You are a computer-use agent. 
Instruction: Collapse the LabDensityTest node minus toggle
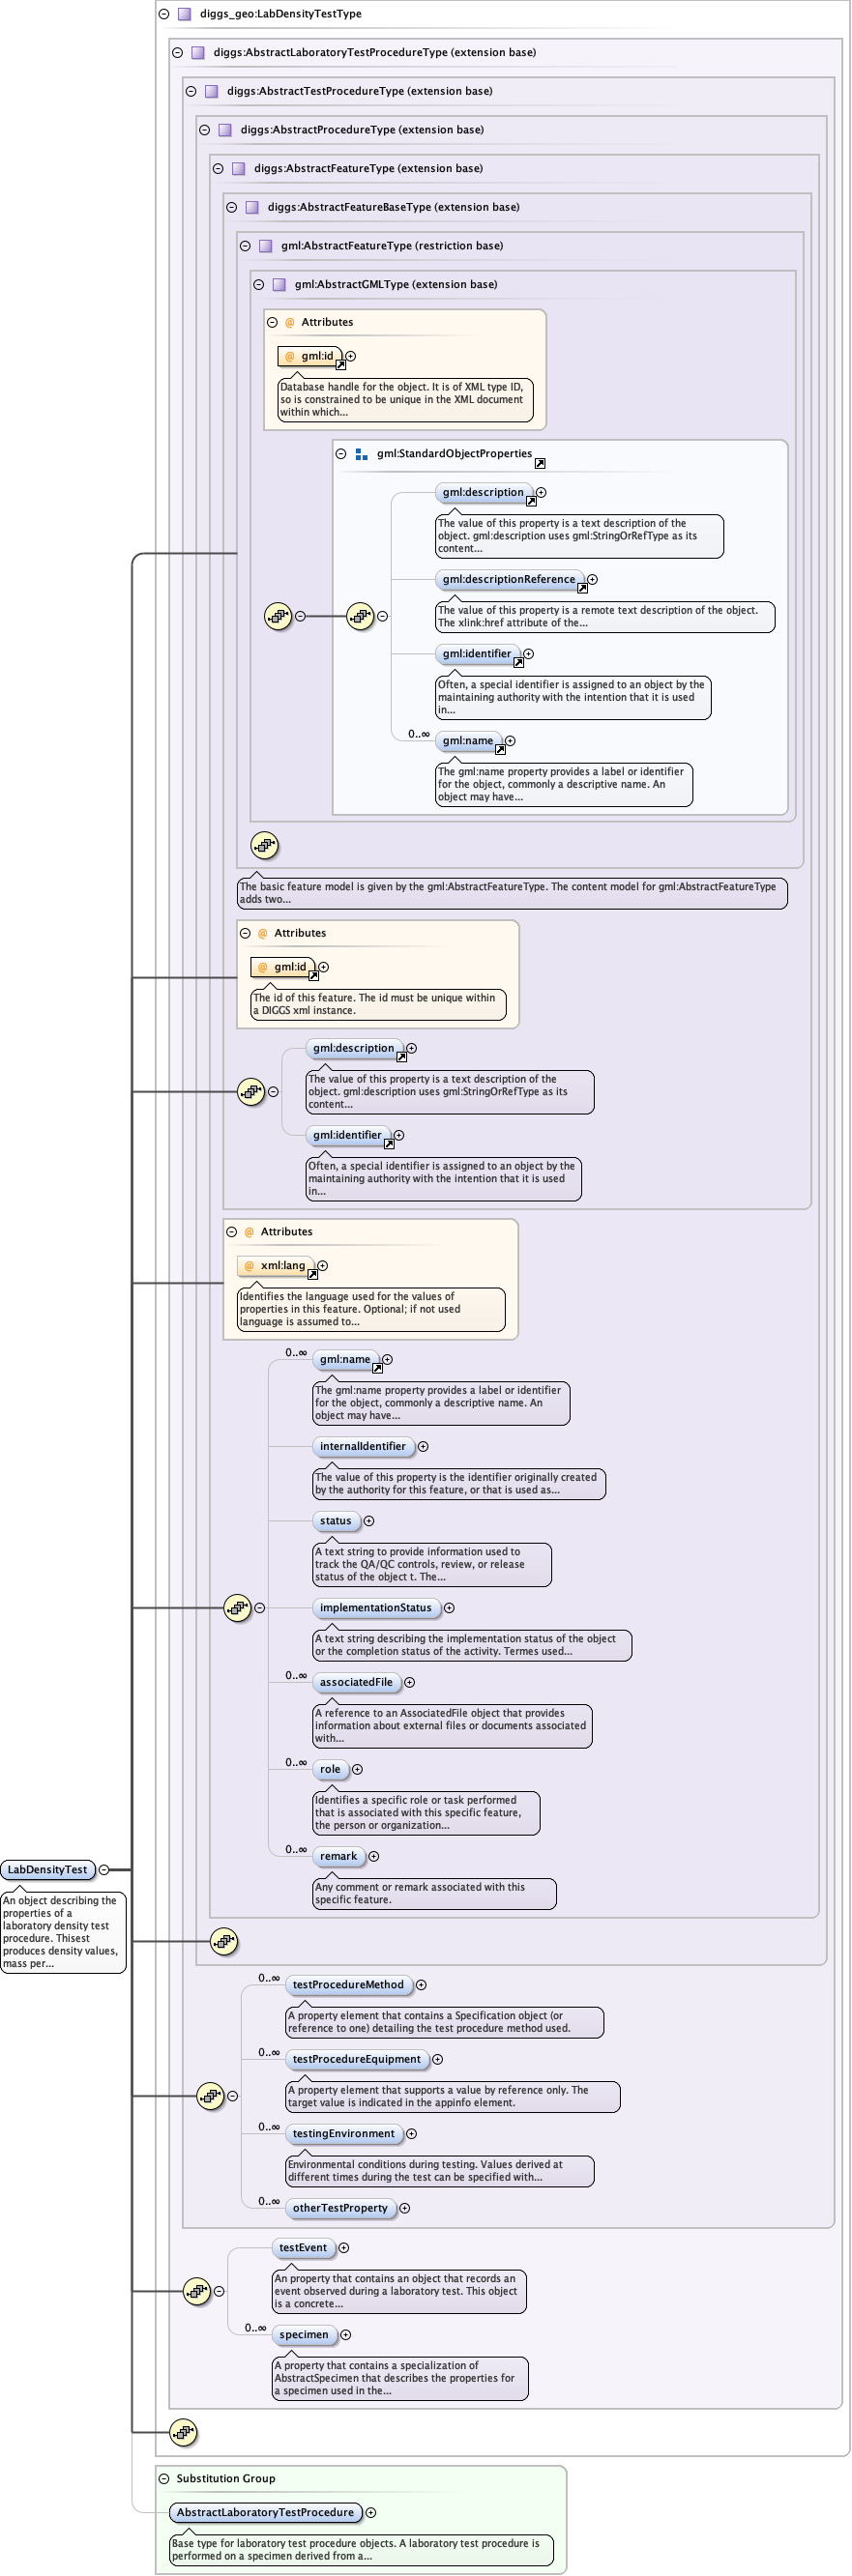point(104,1869)
